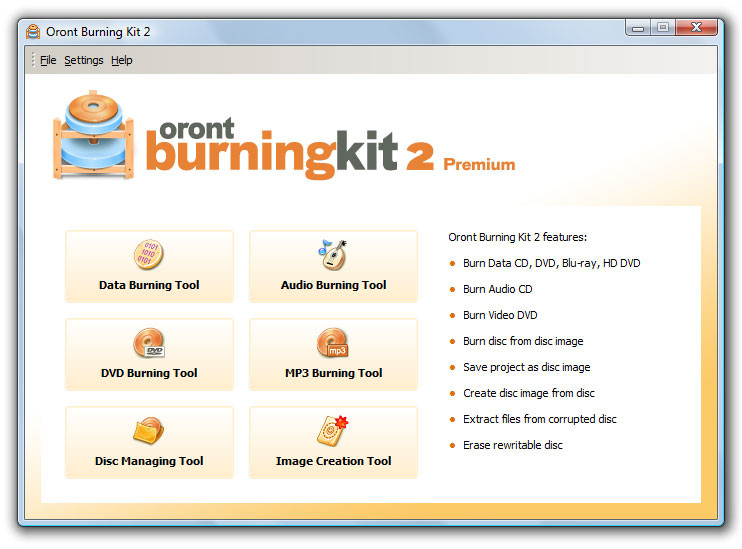742x549 pixels.
Task: Click the large burning kit logo image
Action: 93,134
